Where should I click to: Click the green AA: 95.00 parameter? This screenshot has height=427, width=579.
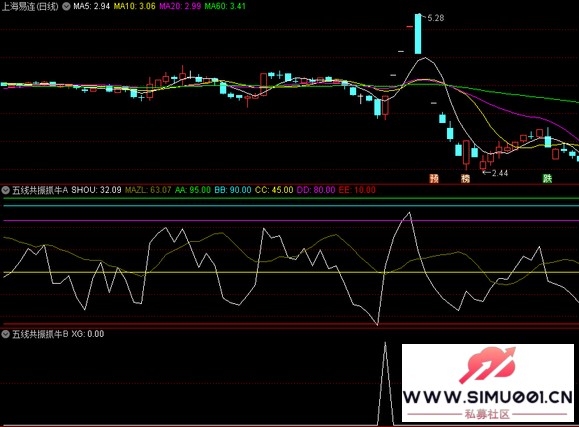[x=193, y=190]
